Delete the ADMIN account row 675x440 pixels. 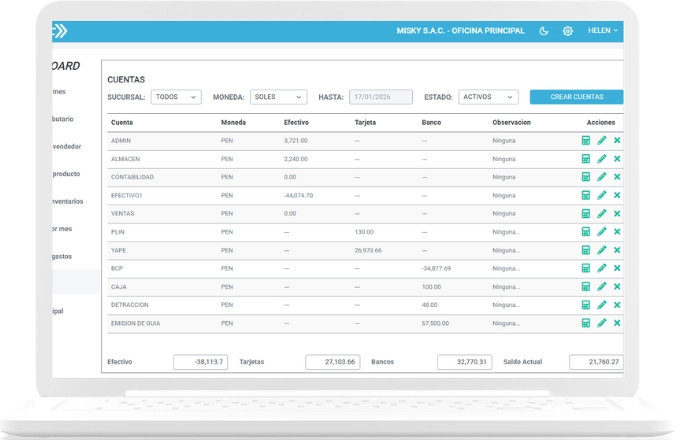pyautogui.click(x=617, y=140)
